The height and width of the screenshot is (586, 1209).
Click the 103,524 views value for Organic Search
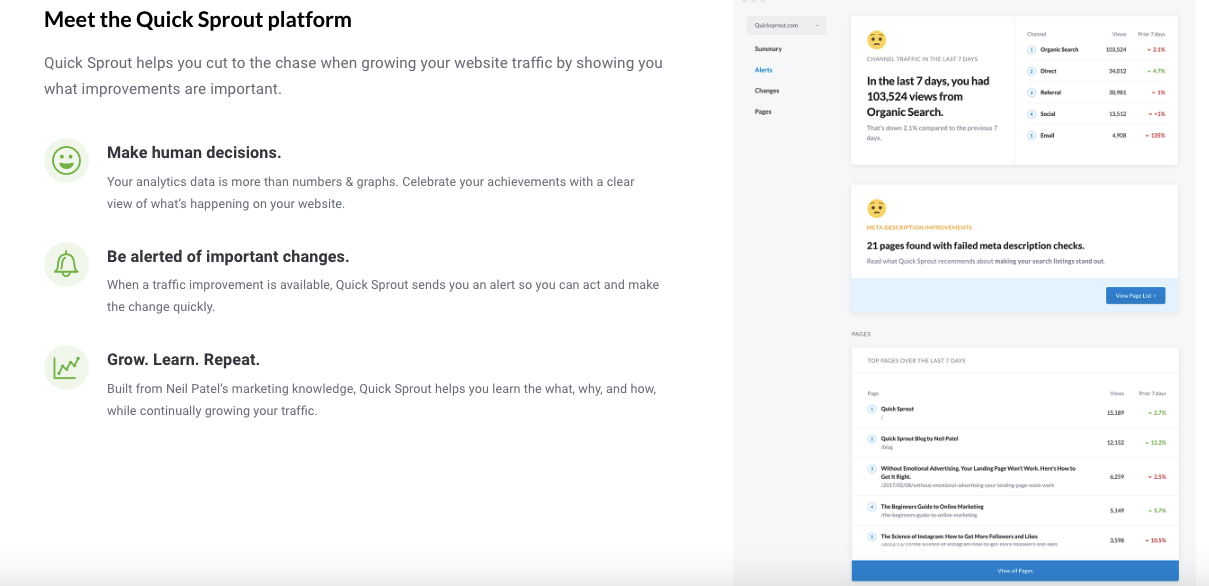[x=1116, y=49]
